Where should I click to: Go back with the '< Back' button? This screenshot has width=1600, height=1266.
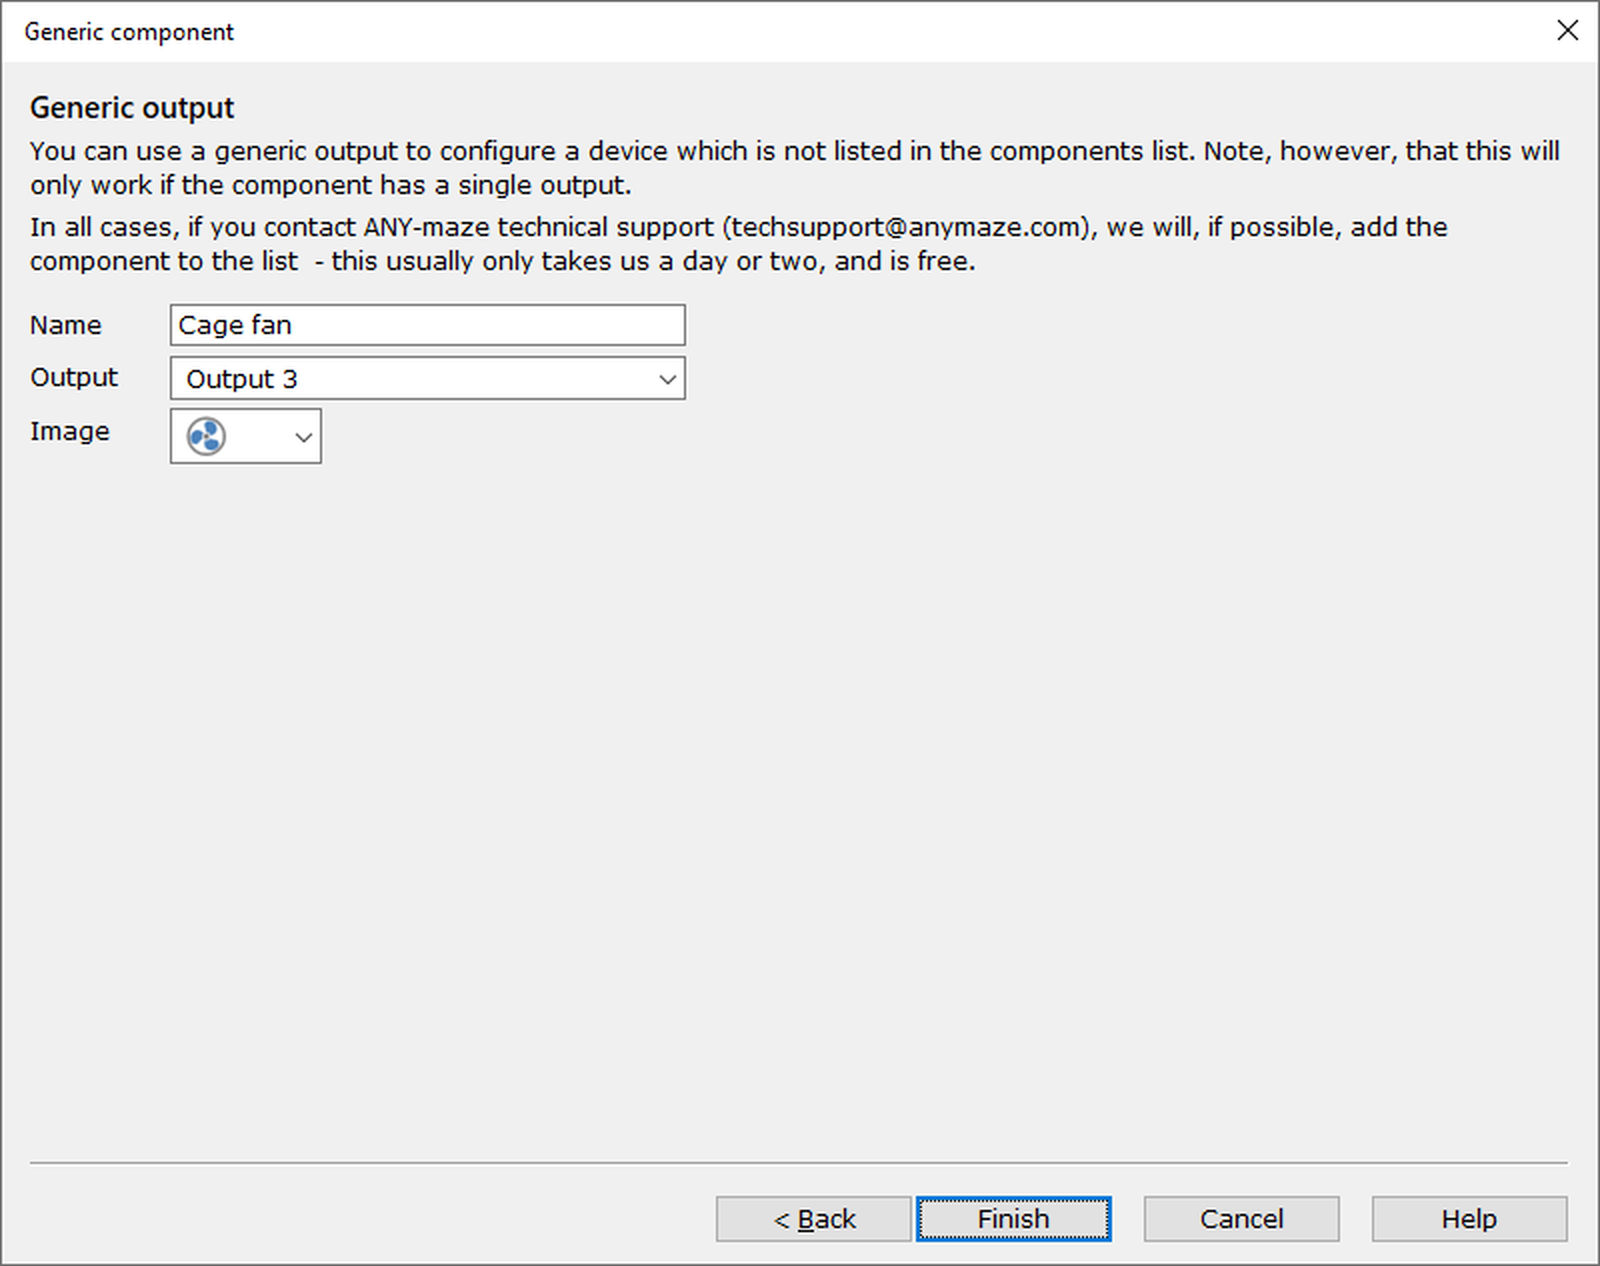(x=813, y=1219)
